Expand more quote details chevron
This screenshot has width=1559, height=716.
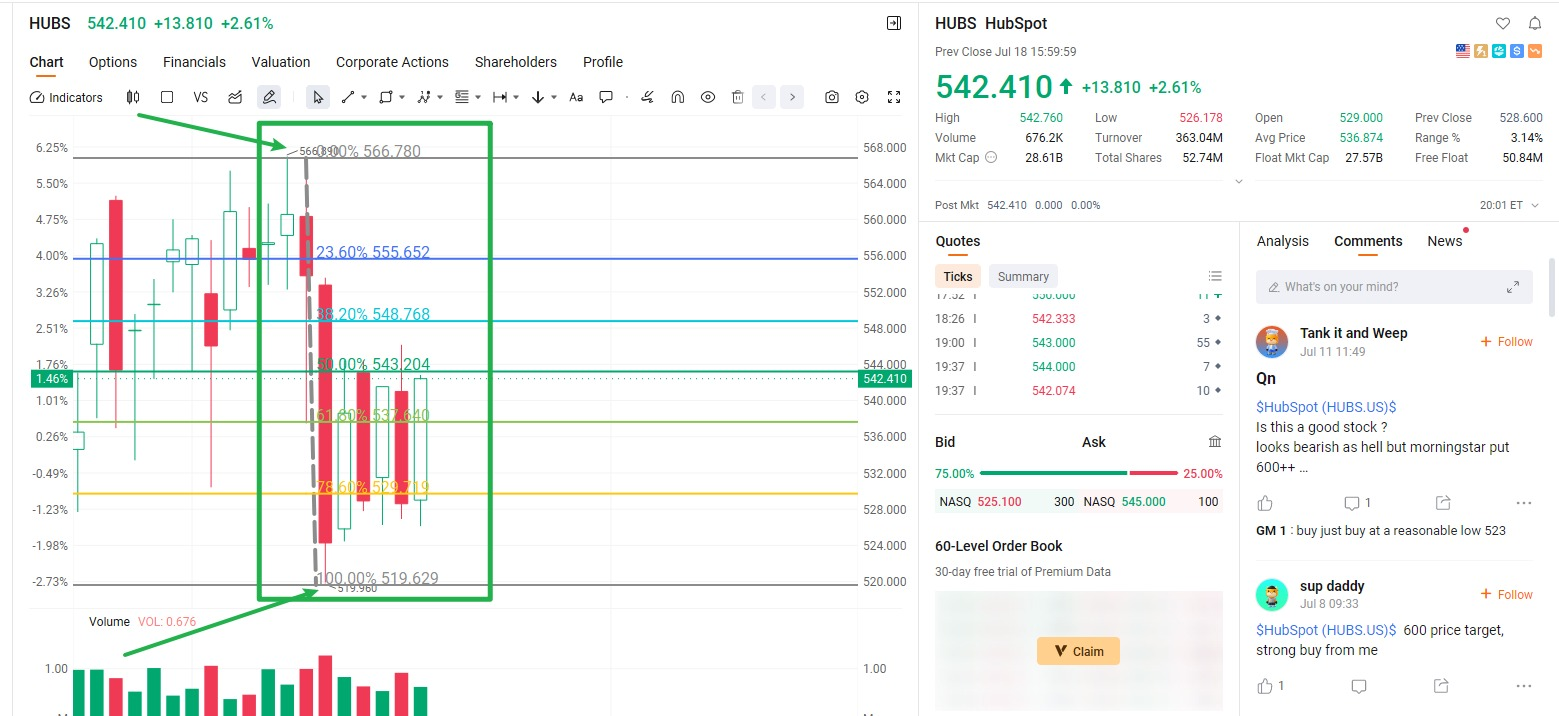point(1239,182)
